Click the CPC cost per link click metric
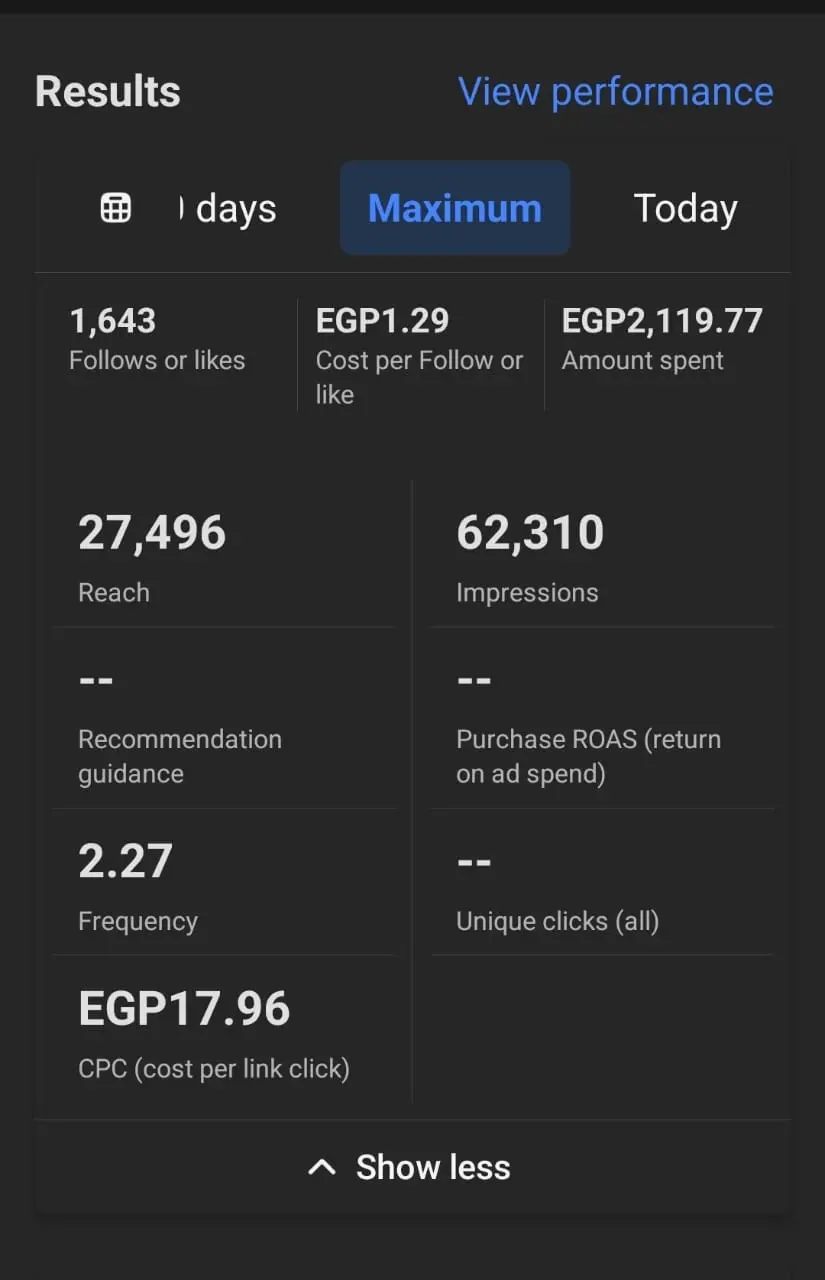Viewport: 825px width, 1280px height. [x=213, y=1068]
